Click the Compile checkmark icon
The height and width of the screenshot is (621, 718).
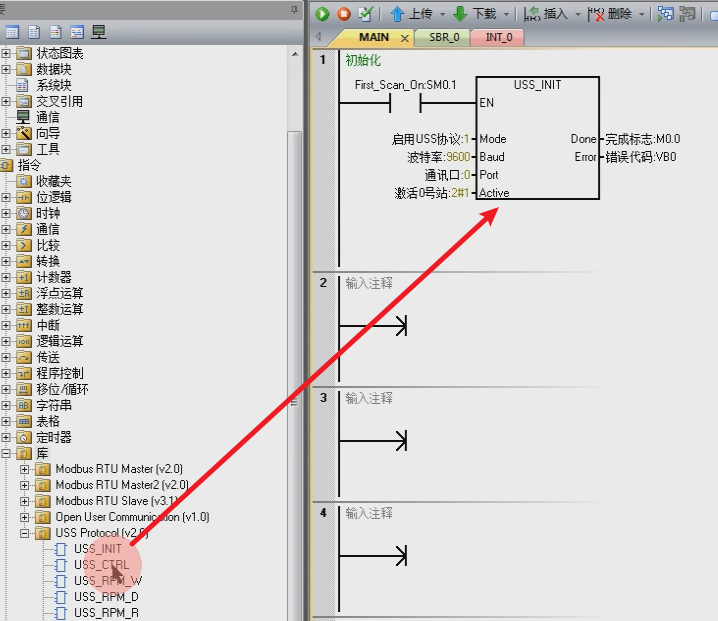(x=365, y=14)
